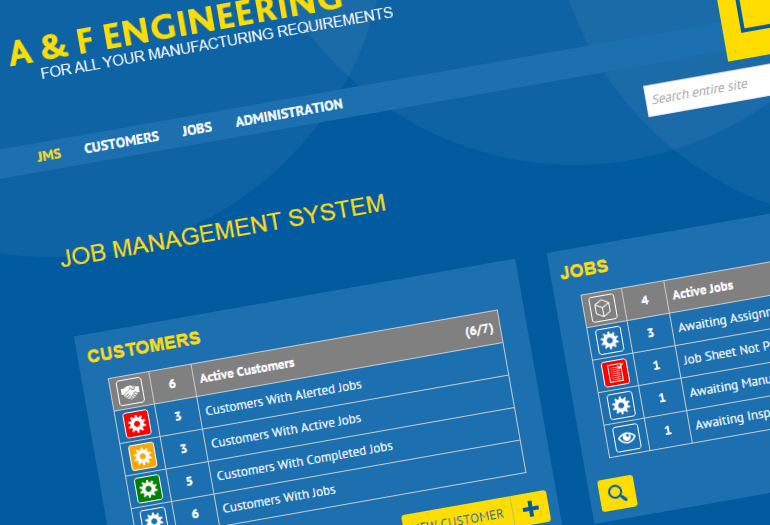Open the Customers navigation menu
The width and height of the screenshot is (770, 525).
pyautogui.click(x=121, y=143)
